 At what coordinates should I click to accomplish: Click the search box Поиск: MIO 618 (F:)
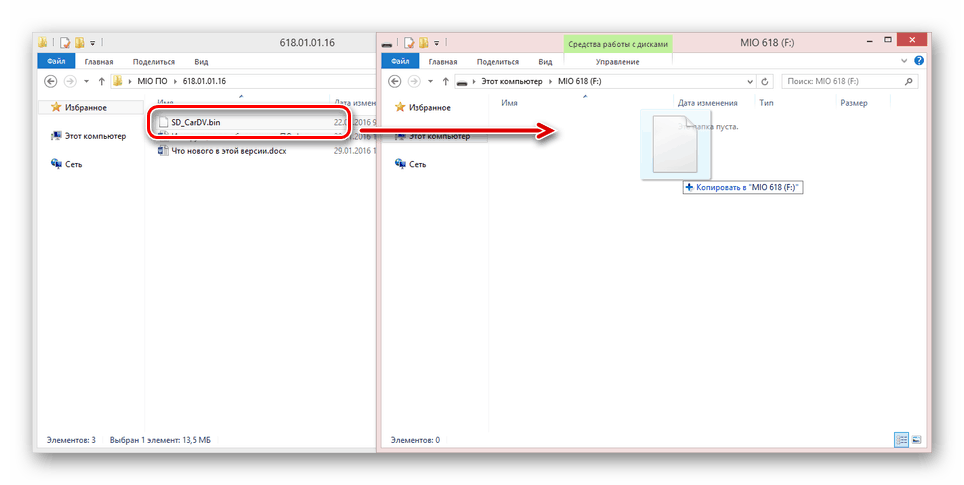click(x=842, y=81)
